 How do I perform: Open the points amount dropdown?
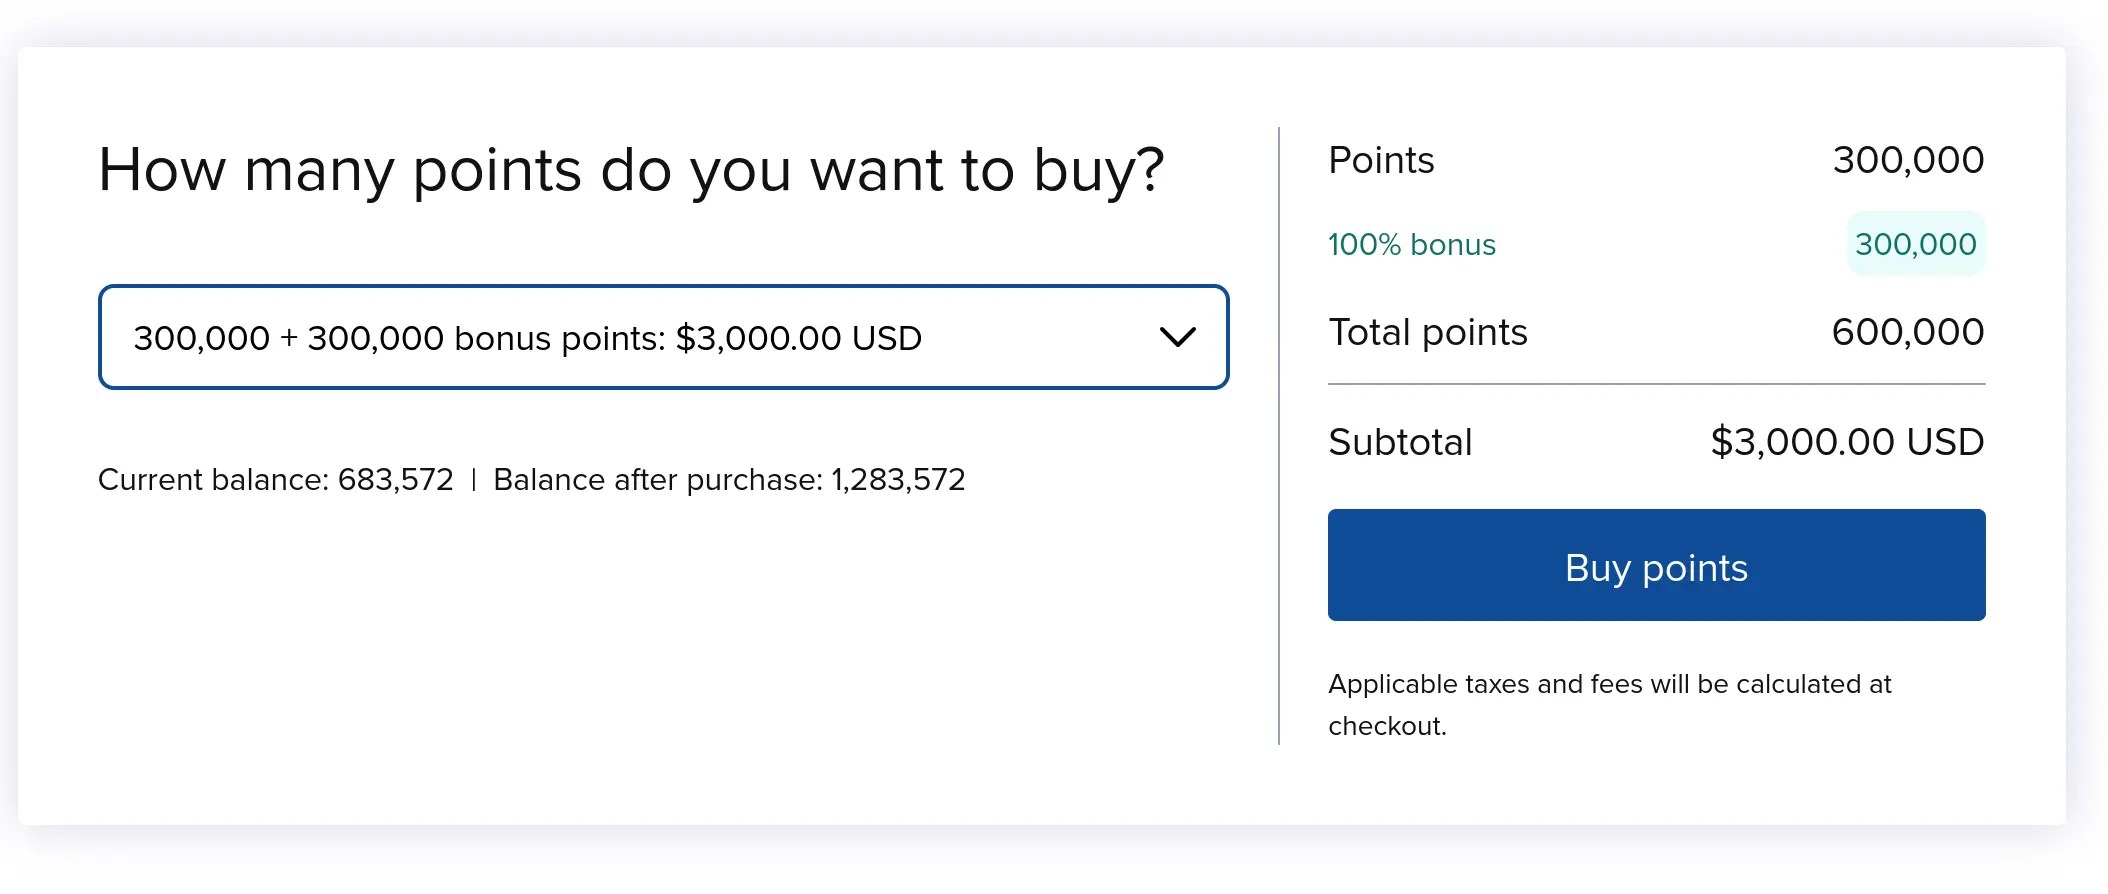click(663, 337)
